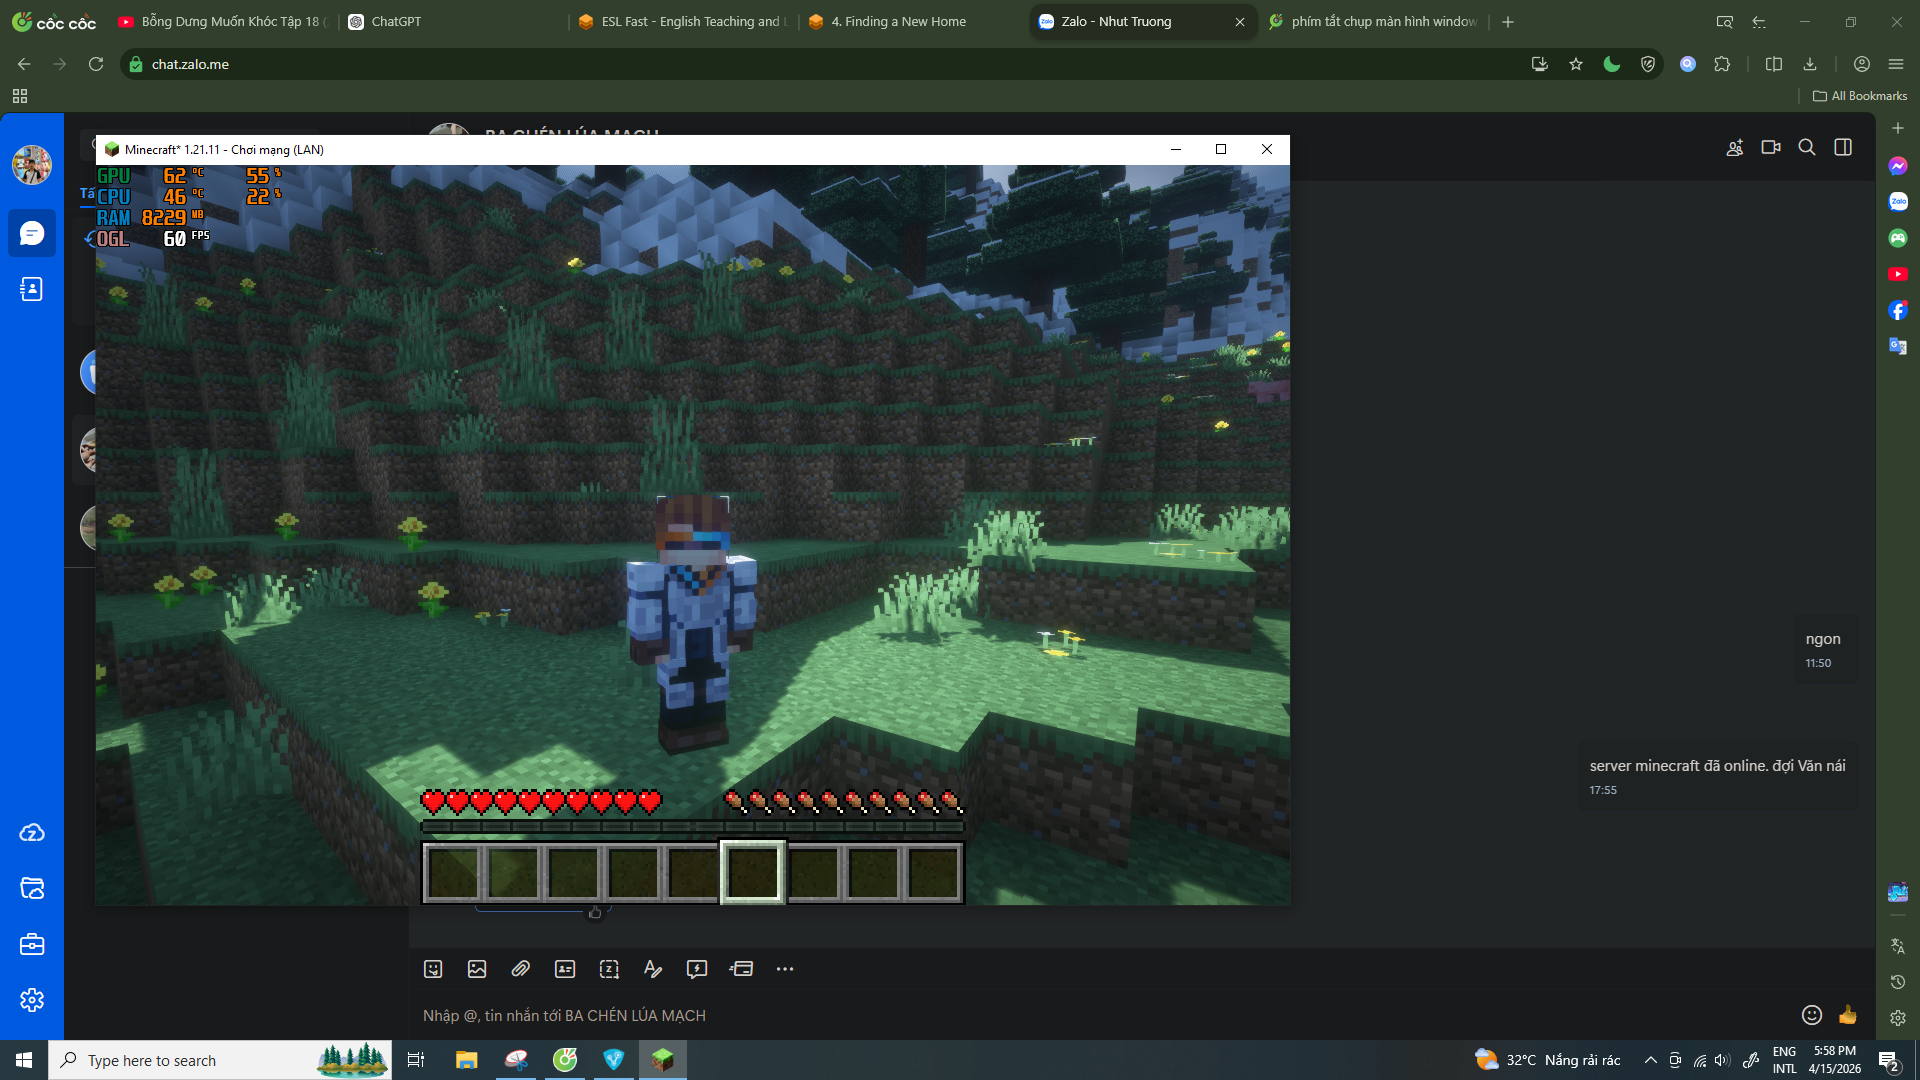1920x1080 pixels.
Task: Switch to the ESL Fast tab
Action: pyautogui.click(x=684, y=21)
